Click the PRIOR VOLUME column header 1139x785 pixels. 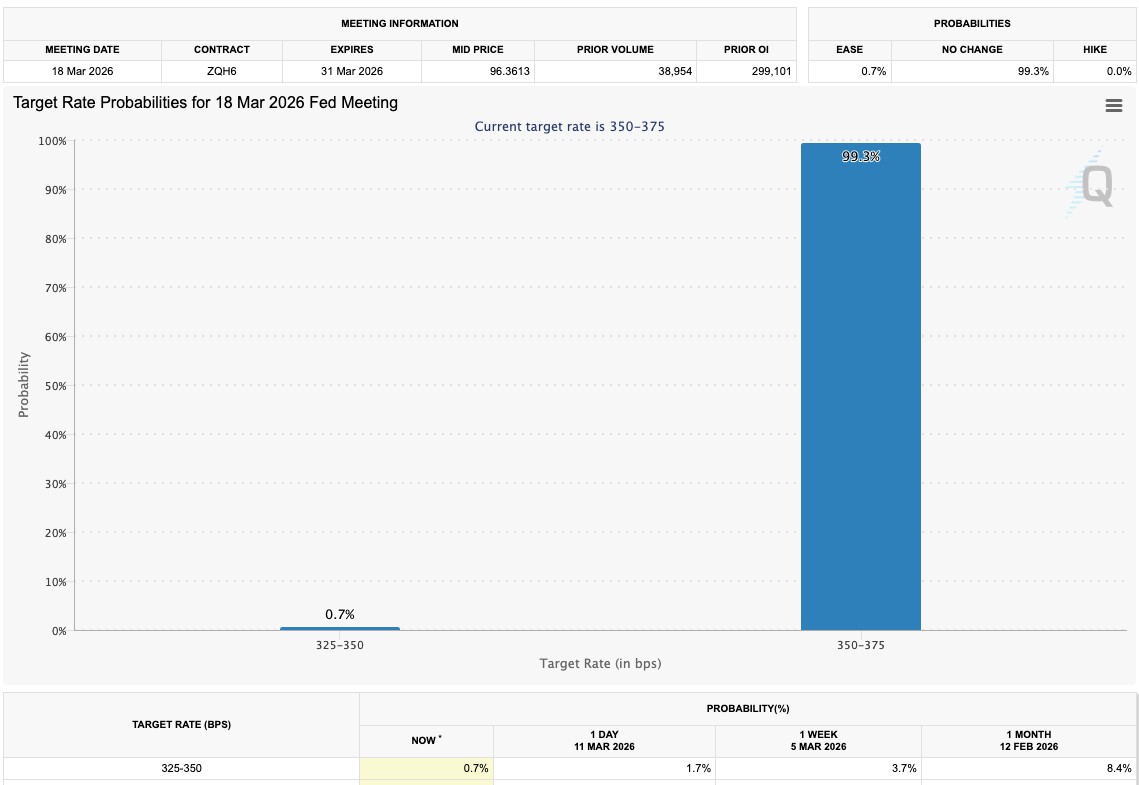coord(615,49)
